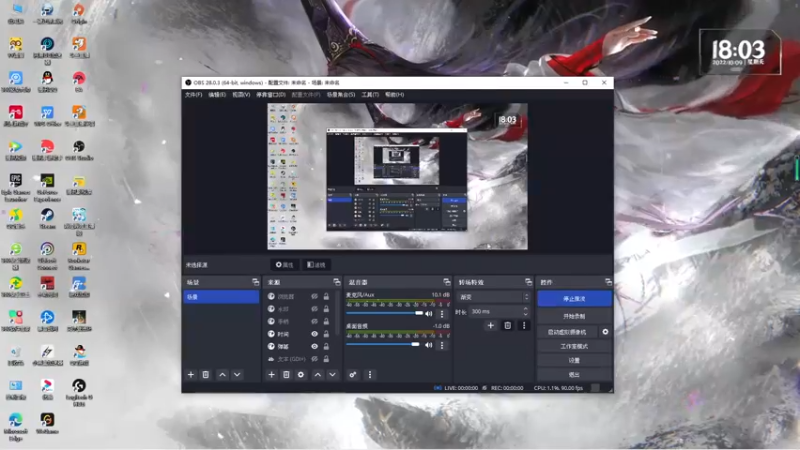Click the 启动虚拟摄像机 button
The width and height of the screenshot is (800, 450).
pos(567,332)
